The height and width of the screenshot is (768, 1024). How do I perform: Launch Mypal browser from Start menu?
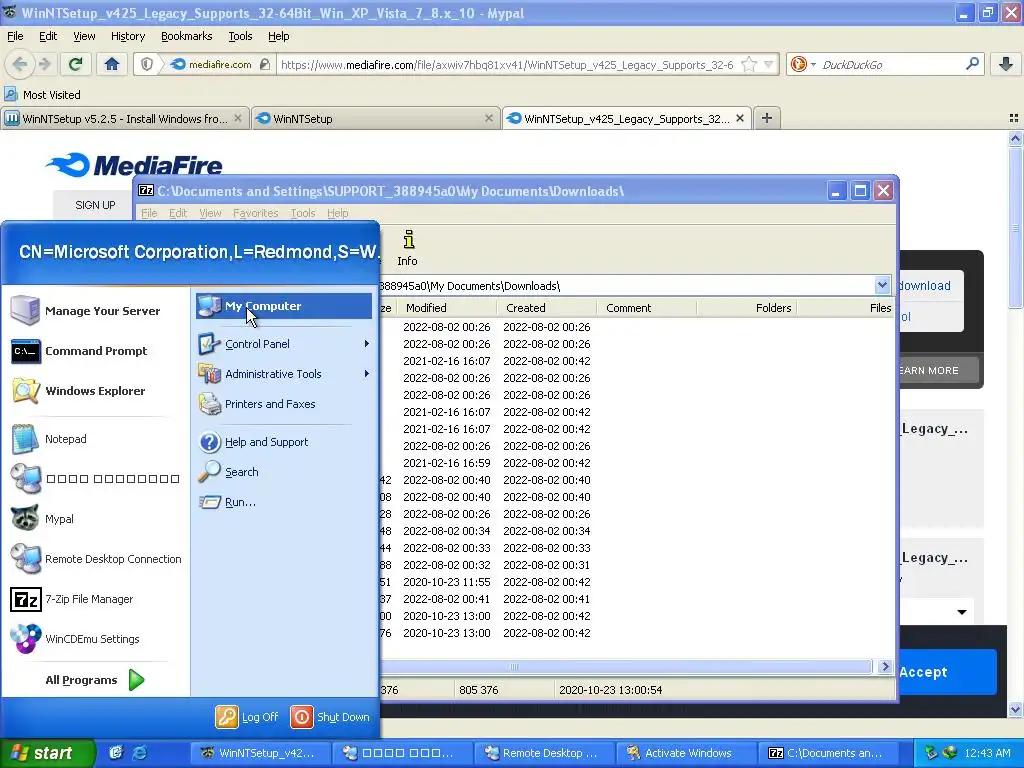tap(95, 519)
